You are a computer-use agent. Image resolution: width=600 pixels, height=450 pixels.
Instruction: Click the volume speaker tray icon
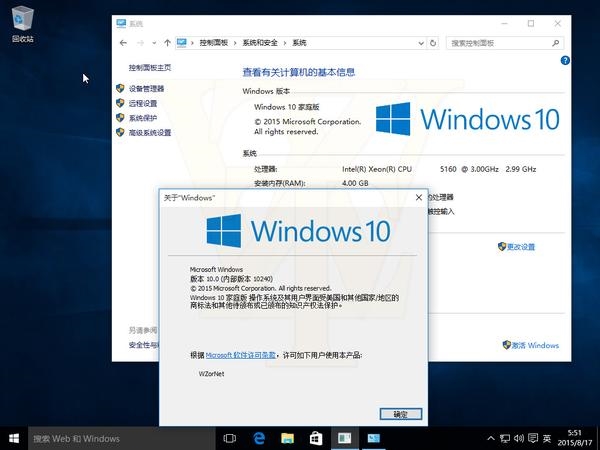click(519, 439)
